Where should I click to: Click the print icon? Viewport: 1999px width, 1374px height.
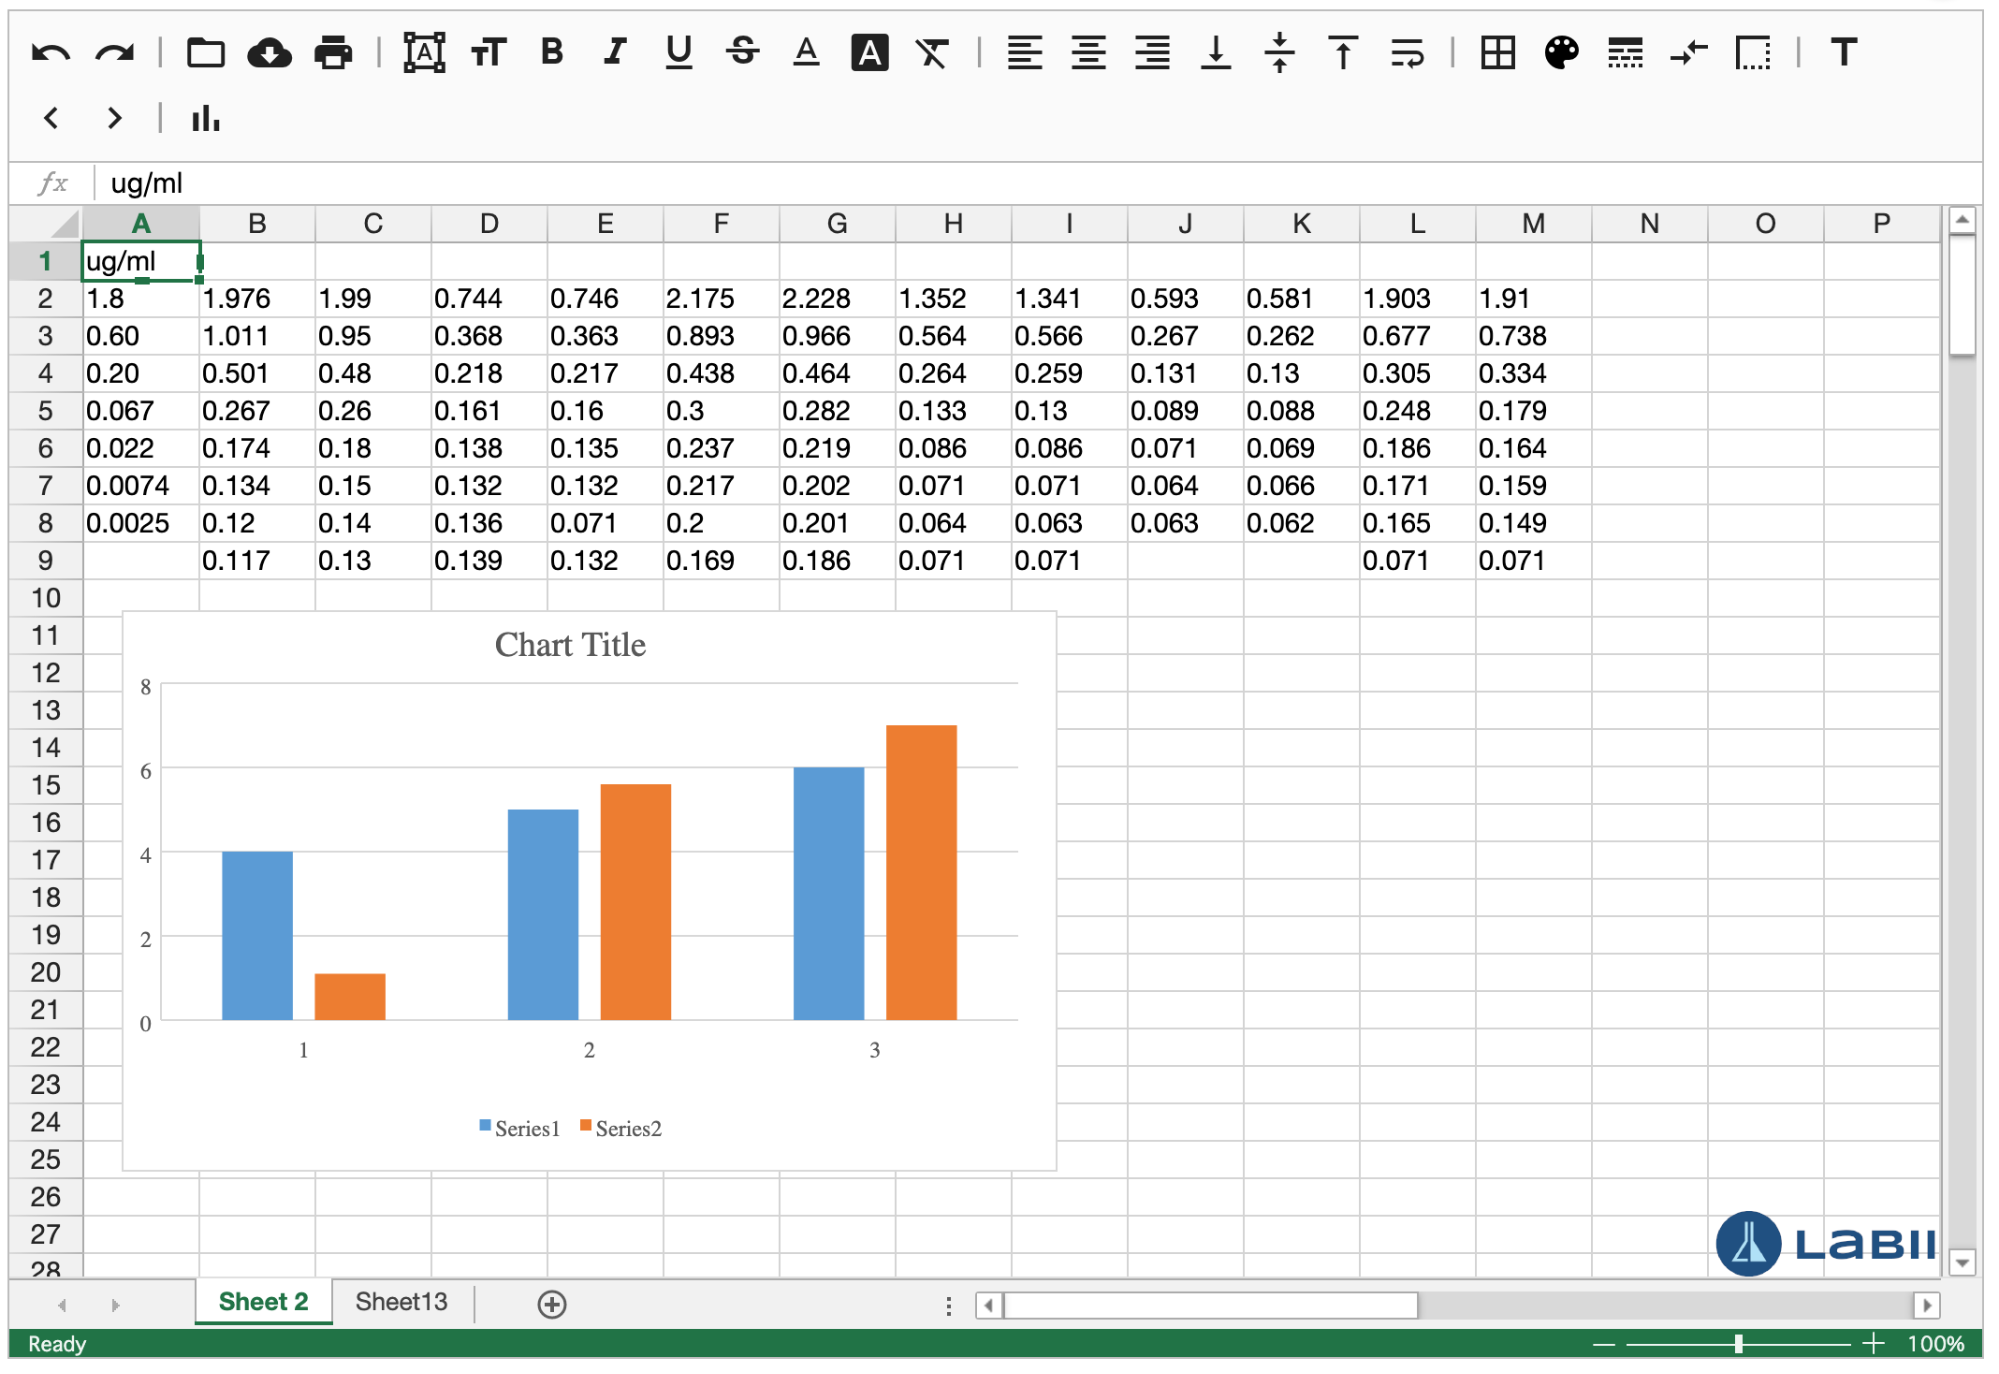333,52
